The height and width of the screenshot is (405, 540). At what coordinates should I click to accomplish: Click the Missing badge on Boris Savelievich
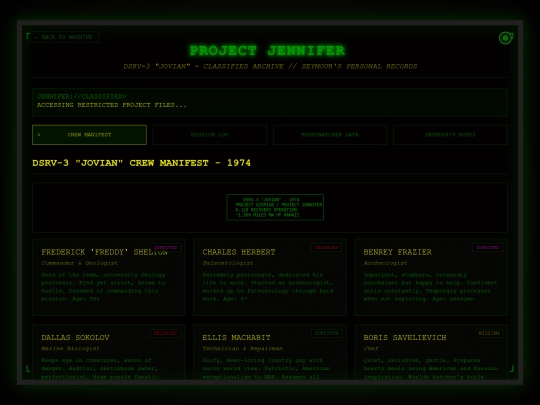pos(489,333)
